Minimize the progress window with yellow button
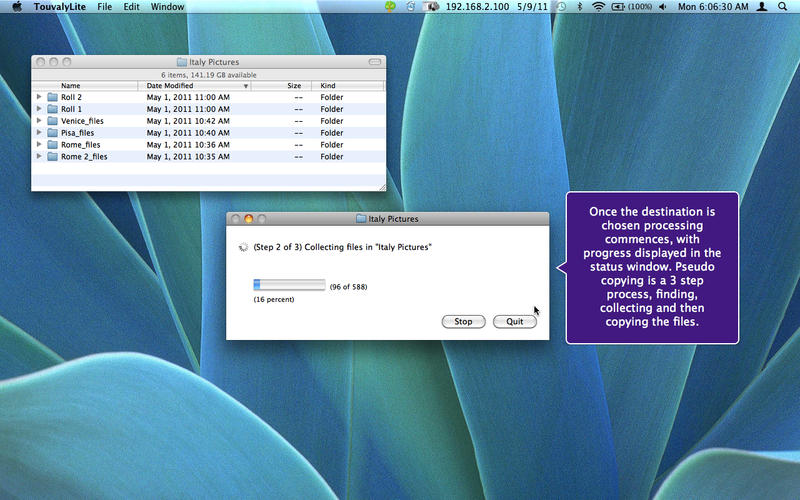 pyautogui.click(x=248, y=218)
